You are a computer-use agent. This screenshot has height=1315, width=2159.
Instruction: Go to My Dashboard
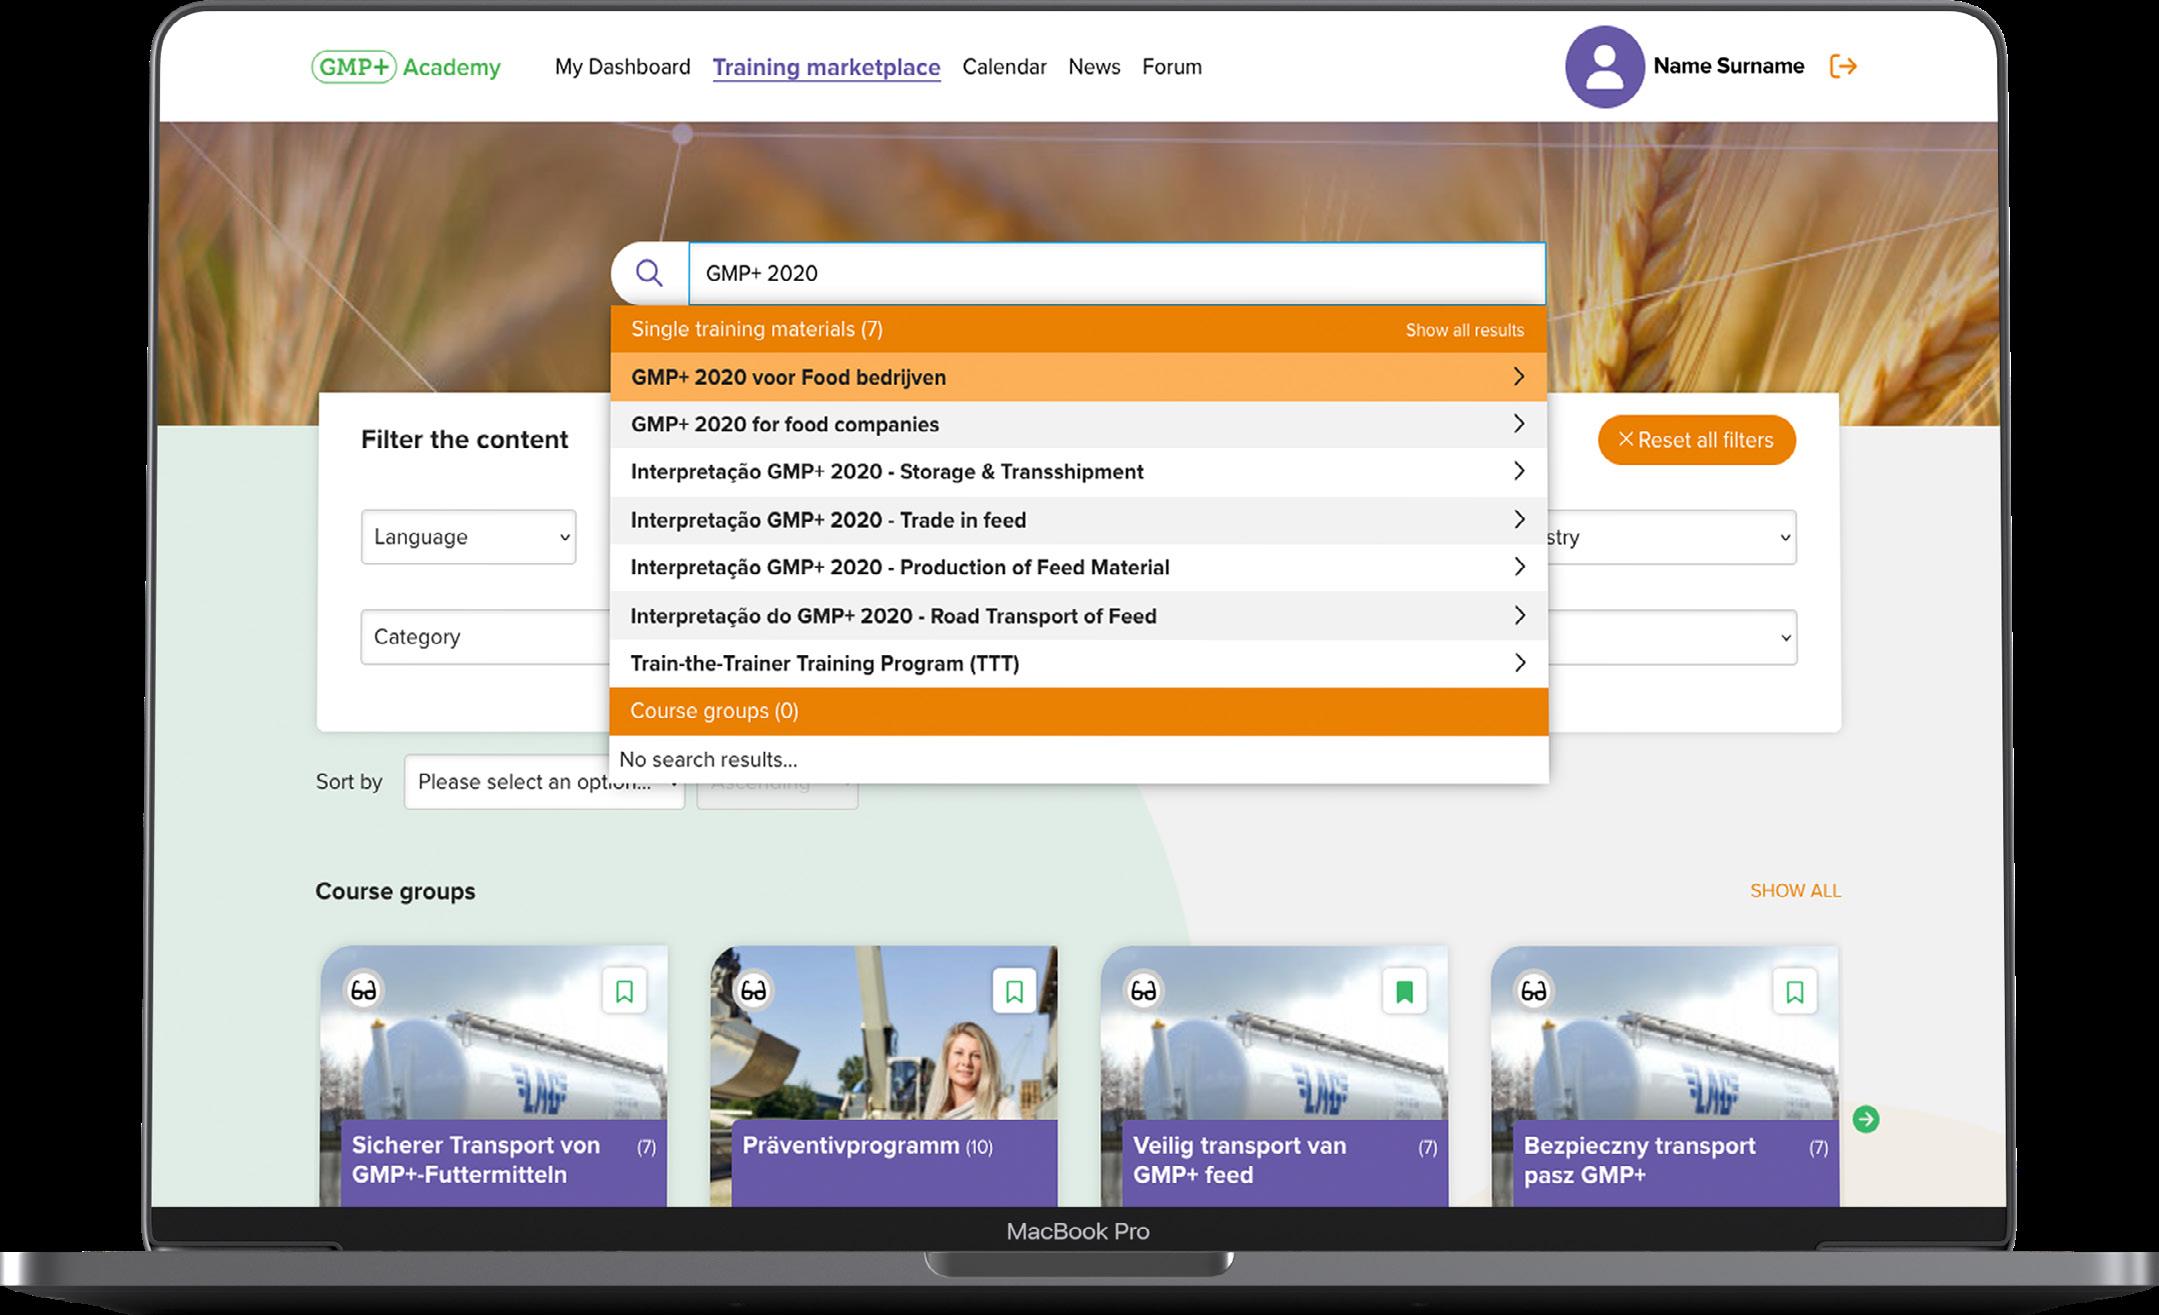click(622, 67)
